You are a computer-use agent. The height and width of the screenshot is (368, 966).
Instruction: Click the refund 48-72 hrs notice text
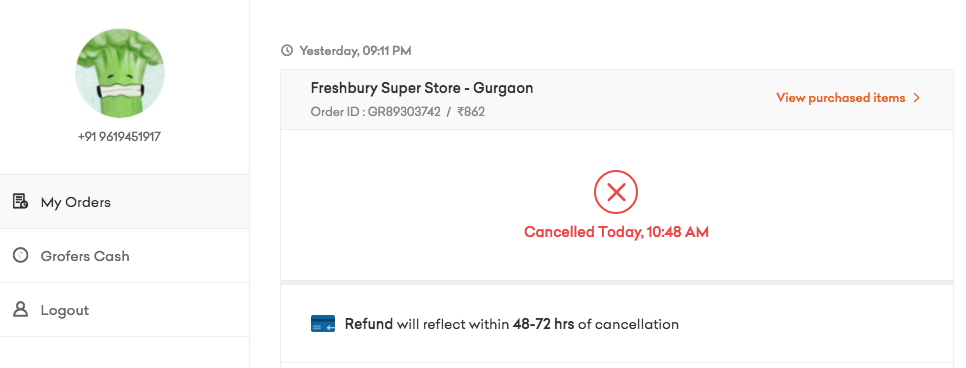512,324
